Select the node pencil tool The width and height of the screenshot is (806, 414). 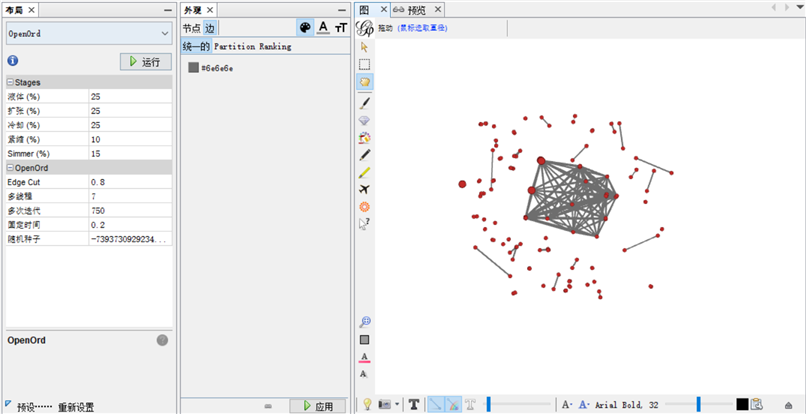pyautogui.click(x=364, y=155)
